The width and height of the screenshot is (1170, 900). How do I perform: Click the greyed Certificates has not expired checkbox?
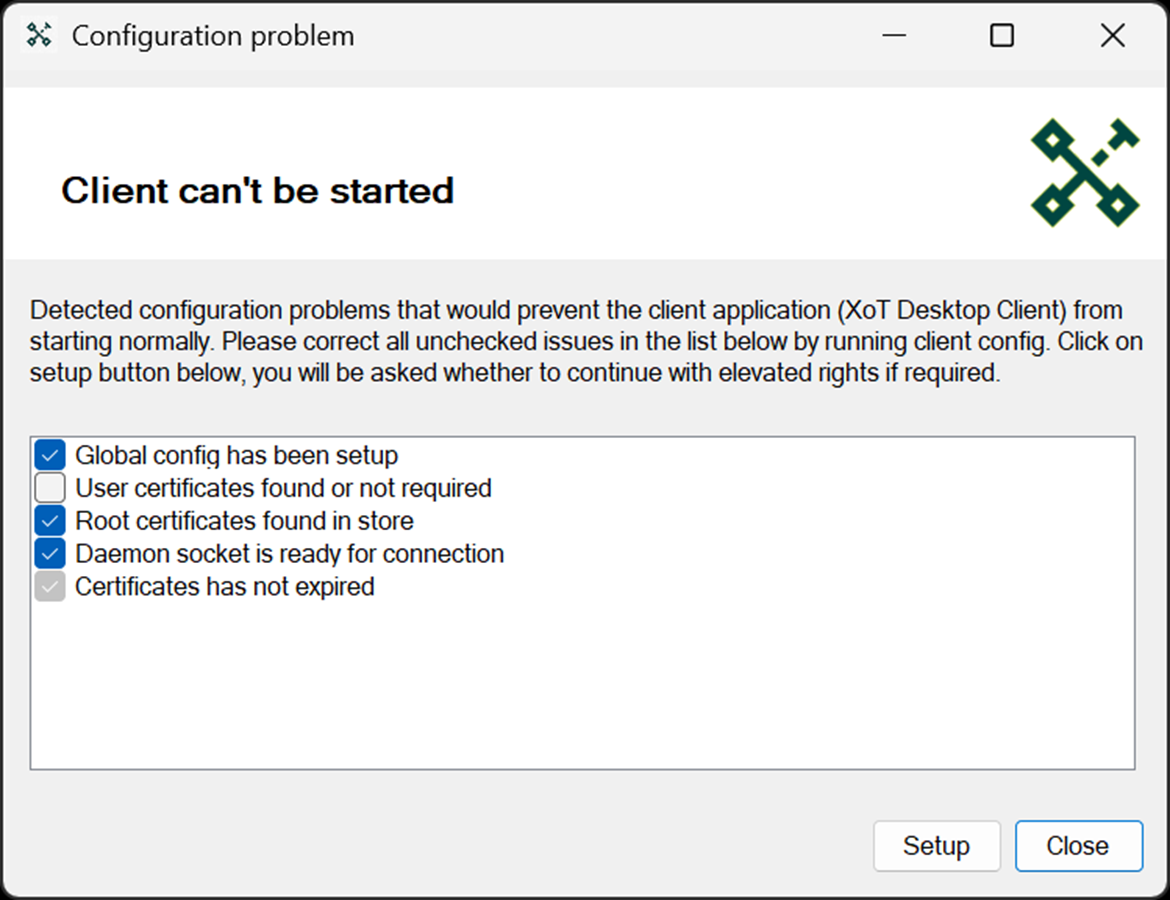(x=50, y=587)
